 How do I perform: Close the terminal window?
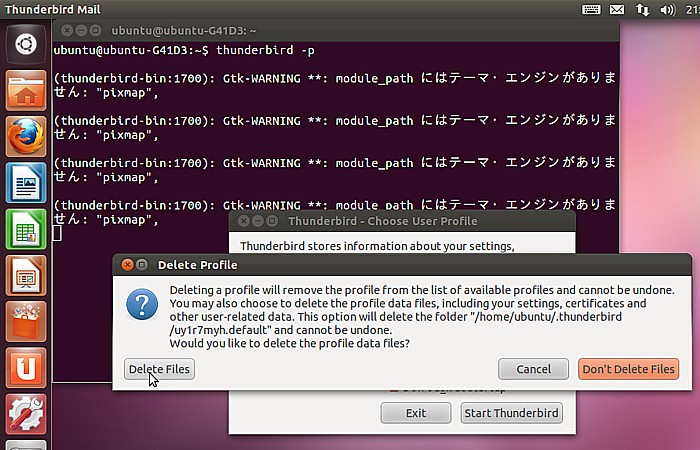pos(67,30)
